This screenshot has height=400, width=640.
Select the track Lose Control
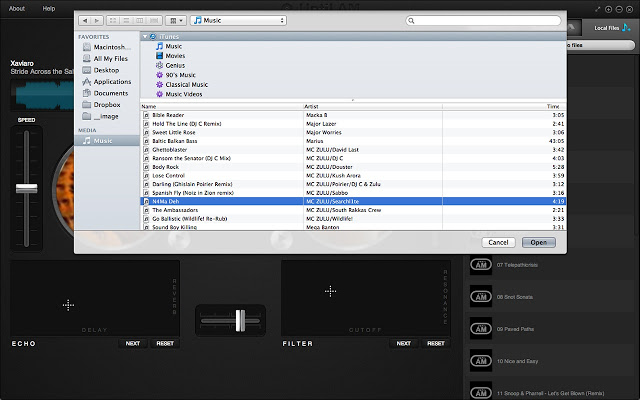[x=353, y=176]
